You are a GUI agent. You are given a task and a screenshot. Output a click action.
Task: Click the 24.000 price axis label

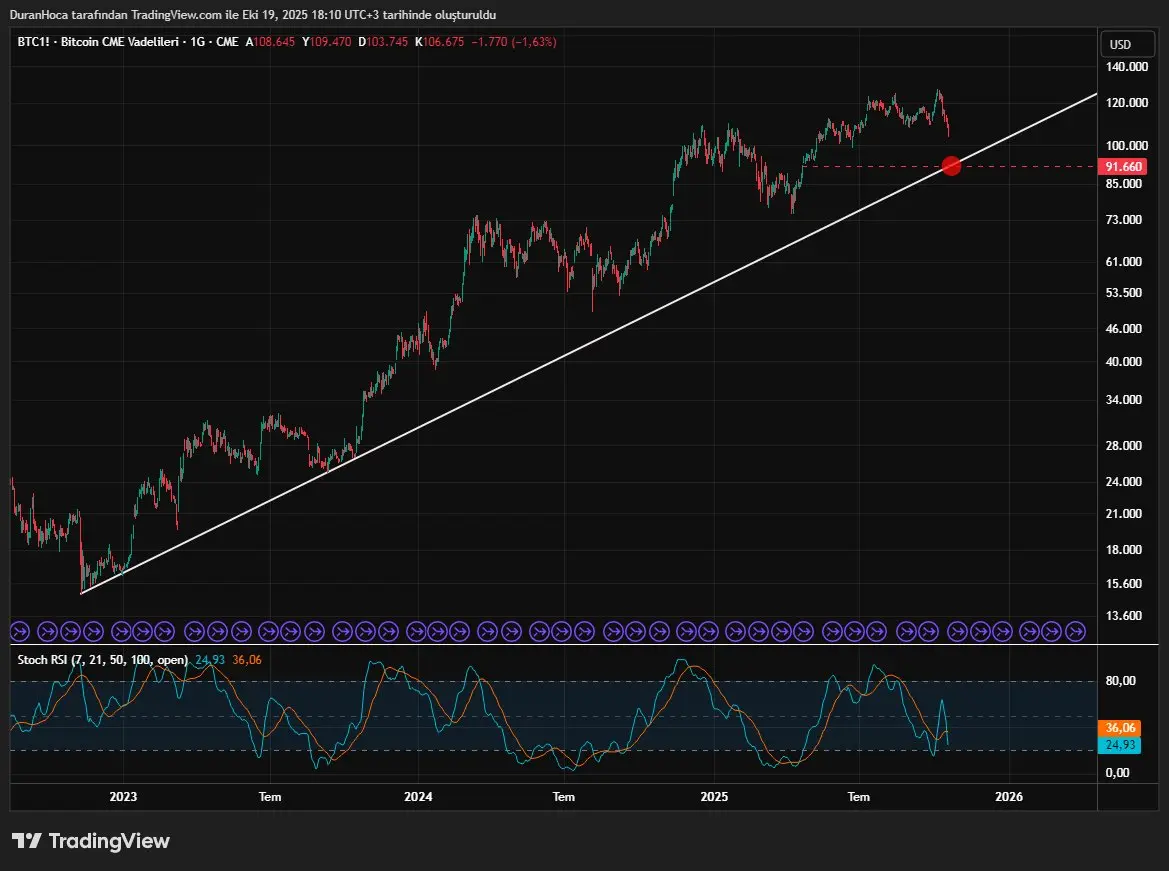tap(1124, 481)
